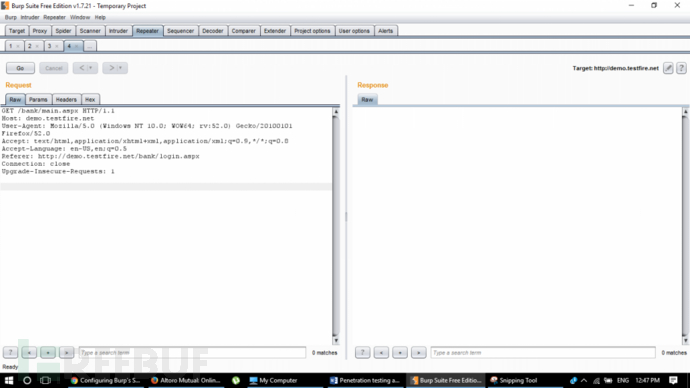Show request Params view
Image resolution: width=690 pixels, height=388 pixels.
point(38,99)
